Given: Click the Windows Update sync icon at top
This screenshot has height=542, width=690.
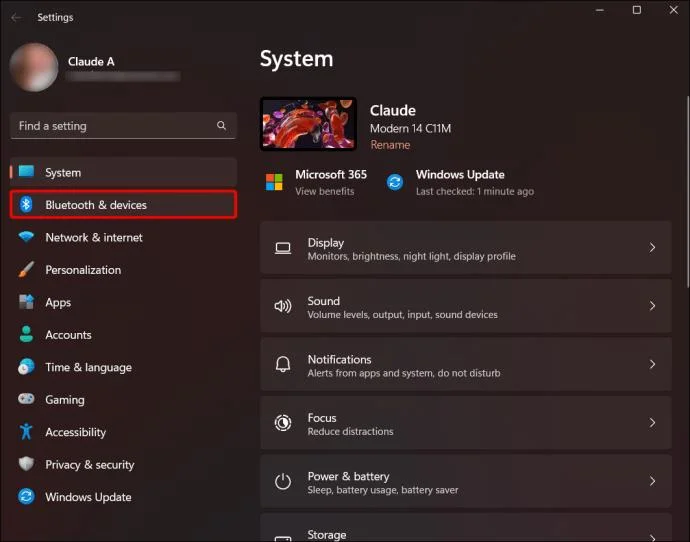Looking at the screenshot, I should tap(395, 182).
